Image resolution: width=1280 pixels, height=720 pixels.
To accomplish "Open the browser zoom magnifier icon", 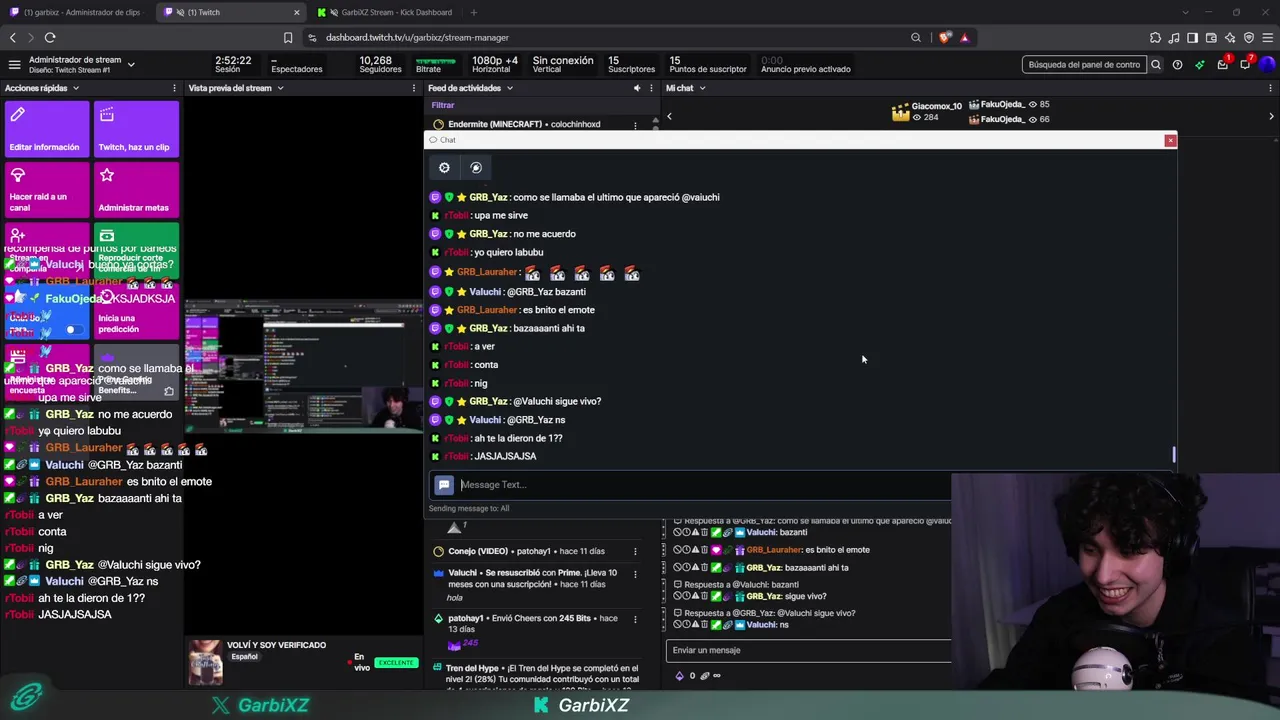I will tap(915, 37).
